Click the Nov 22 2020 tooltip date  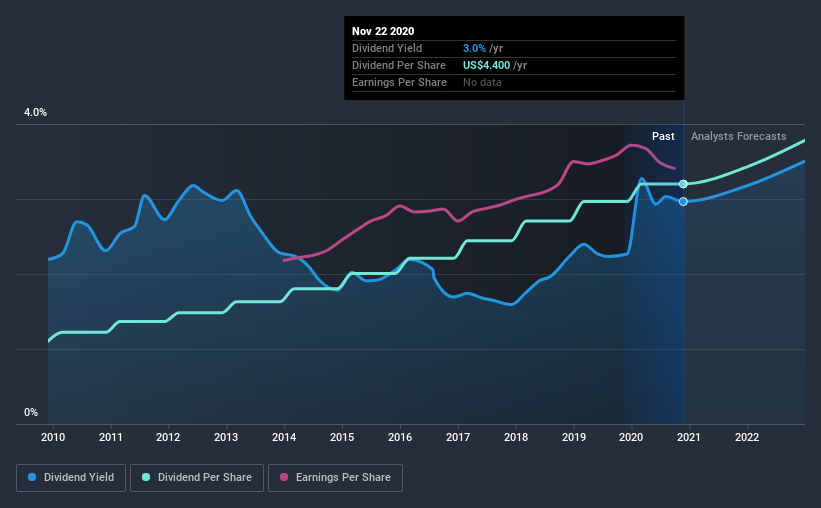pyautogui.click(x=383, y=31)
